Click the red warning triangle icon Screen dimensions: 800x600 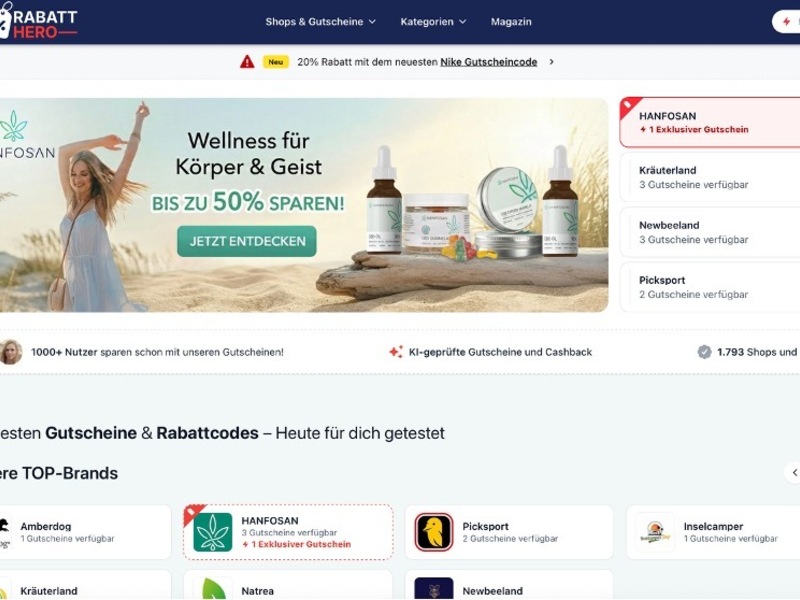tap(247, 62)
